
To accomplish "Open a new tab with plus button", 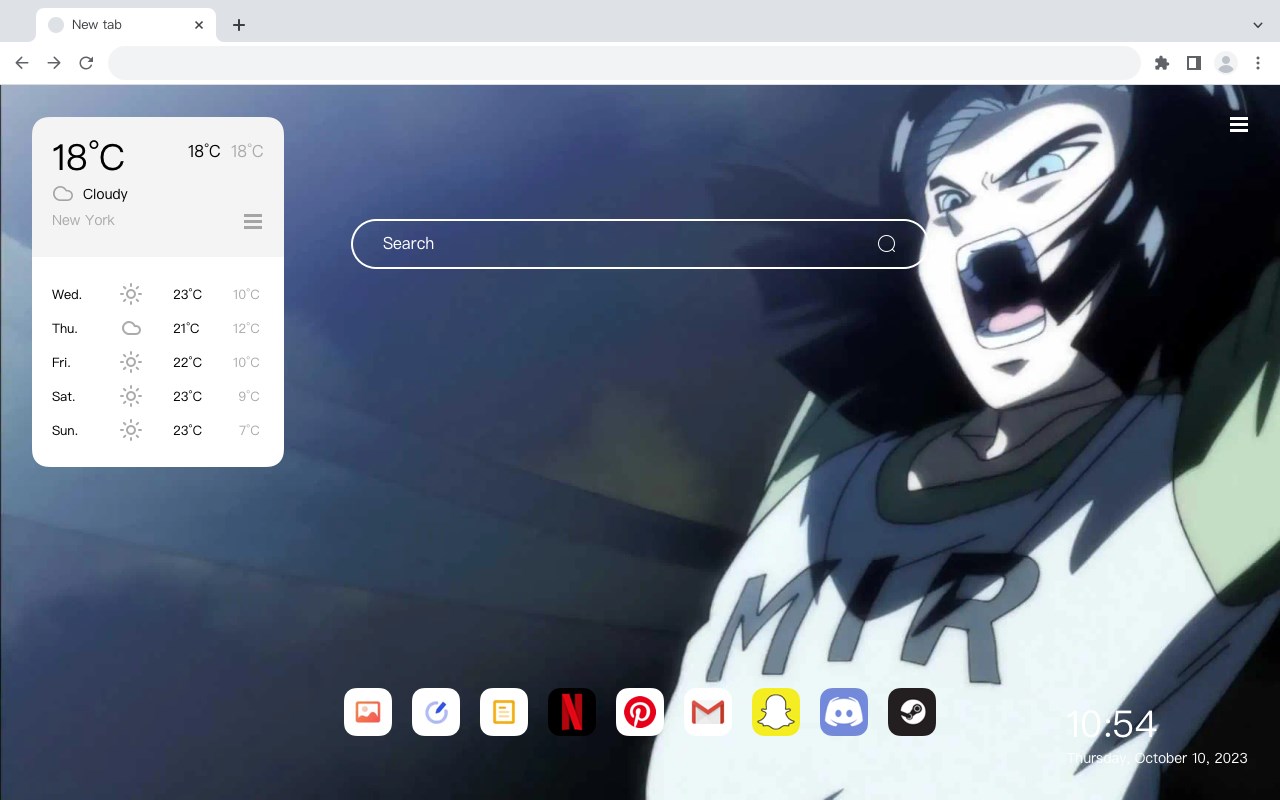I will [x=238, y=25].
